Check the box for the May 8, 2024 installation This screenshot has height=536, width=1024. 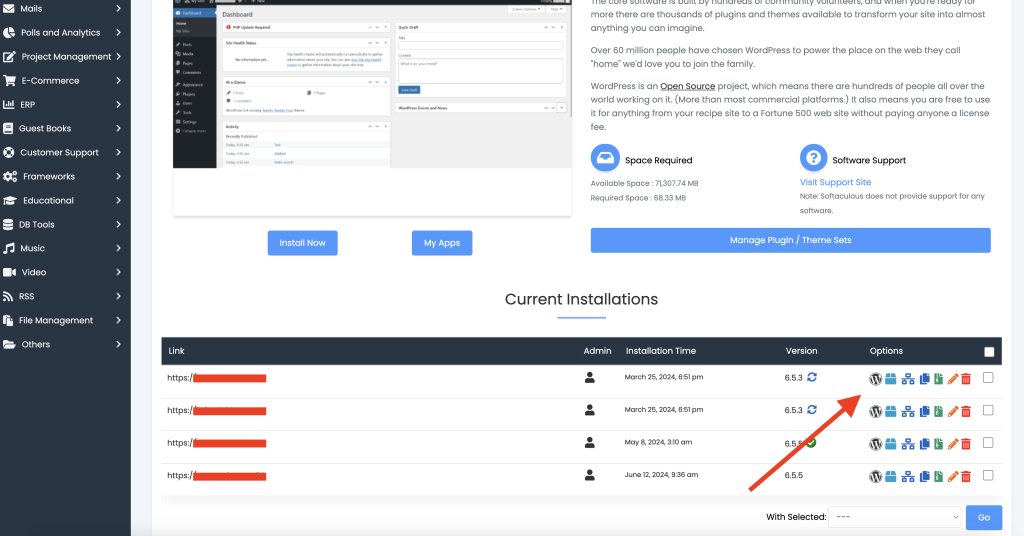pos(988,443)
